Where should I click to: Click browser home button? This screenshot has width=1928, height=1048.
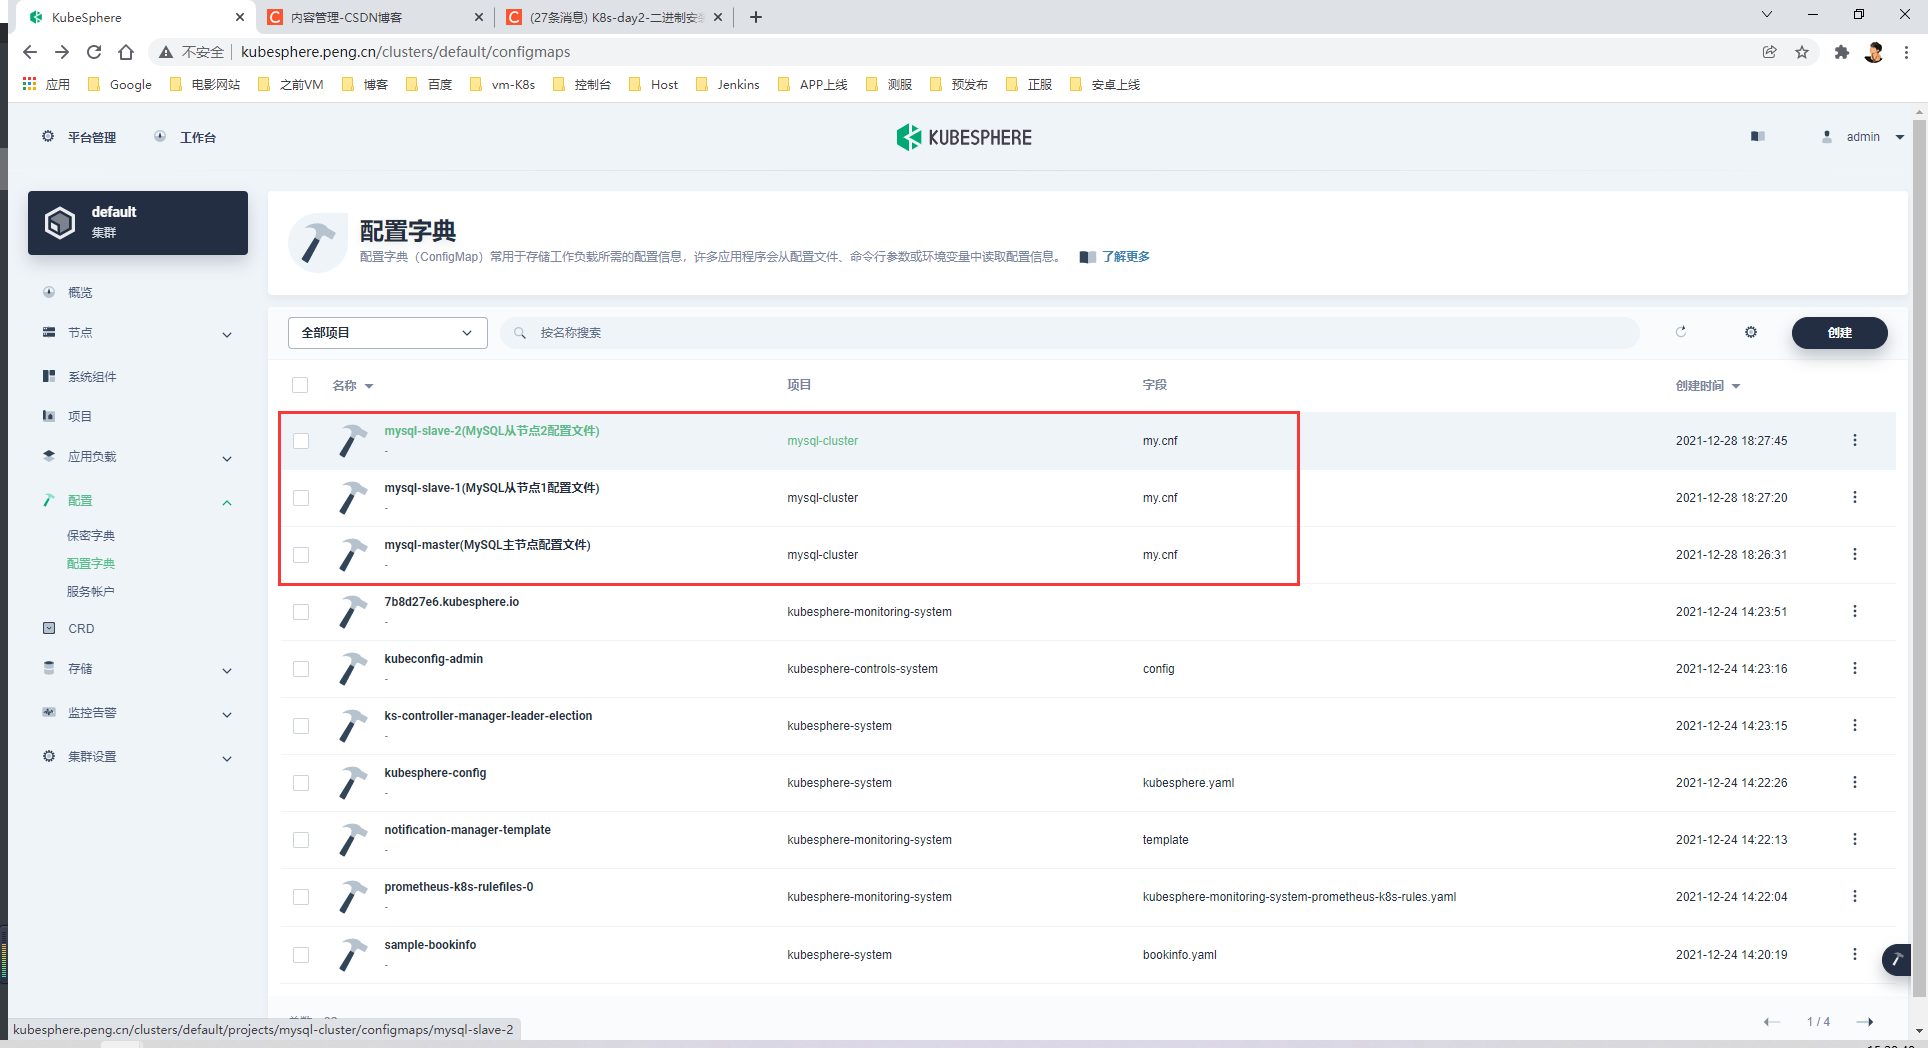(x=126, y=52)
